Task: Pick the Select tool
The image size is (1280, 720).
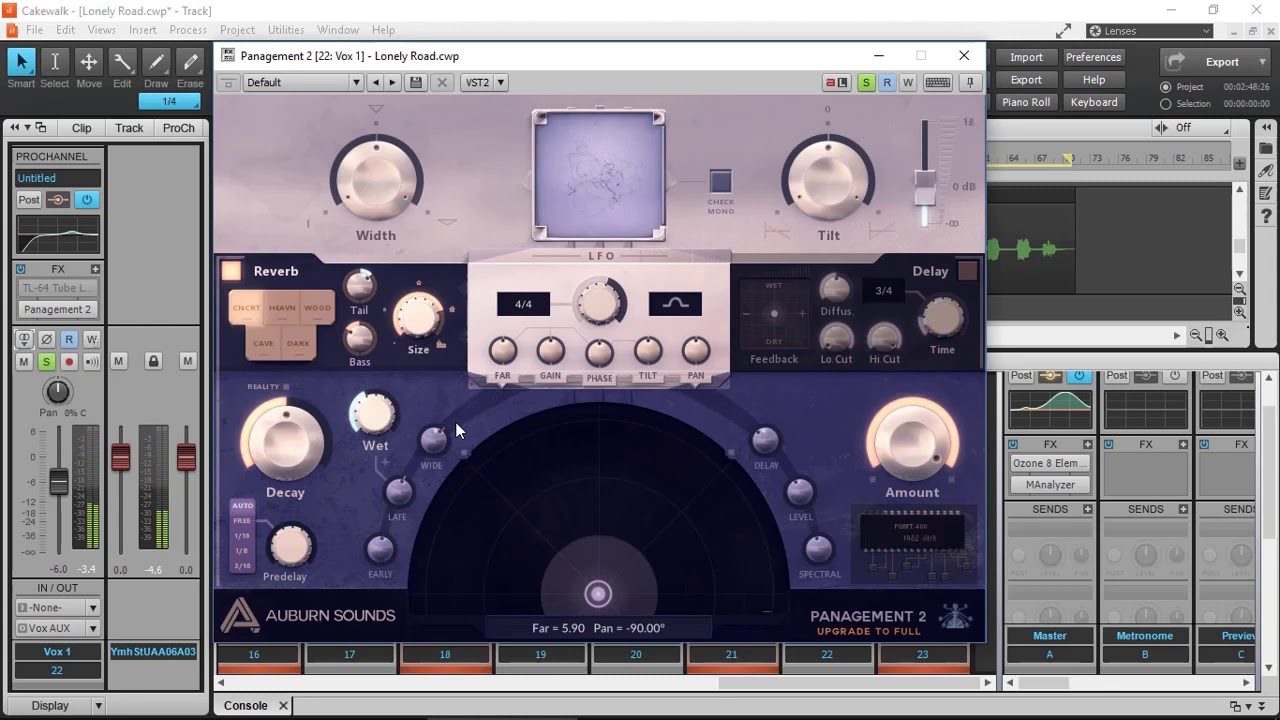Action: coord(55,62)
